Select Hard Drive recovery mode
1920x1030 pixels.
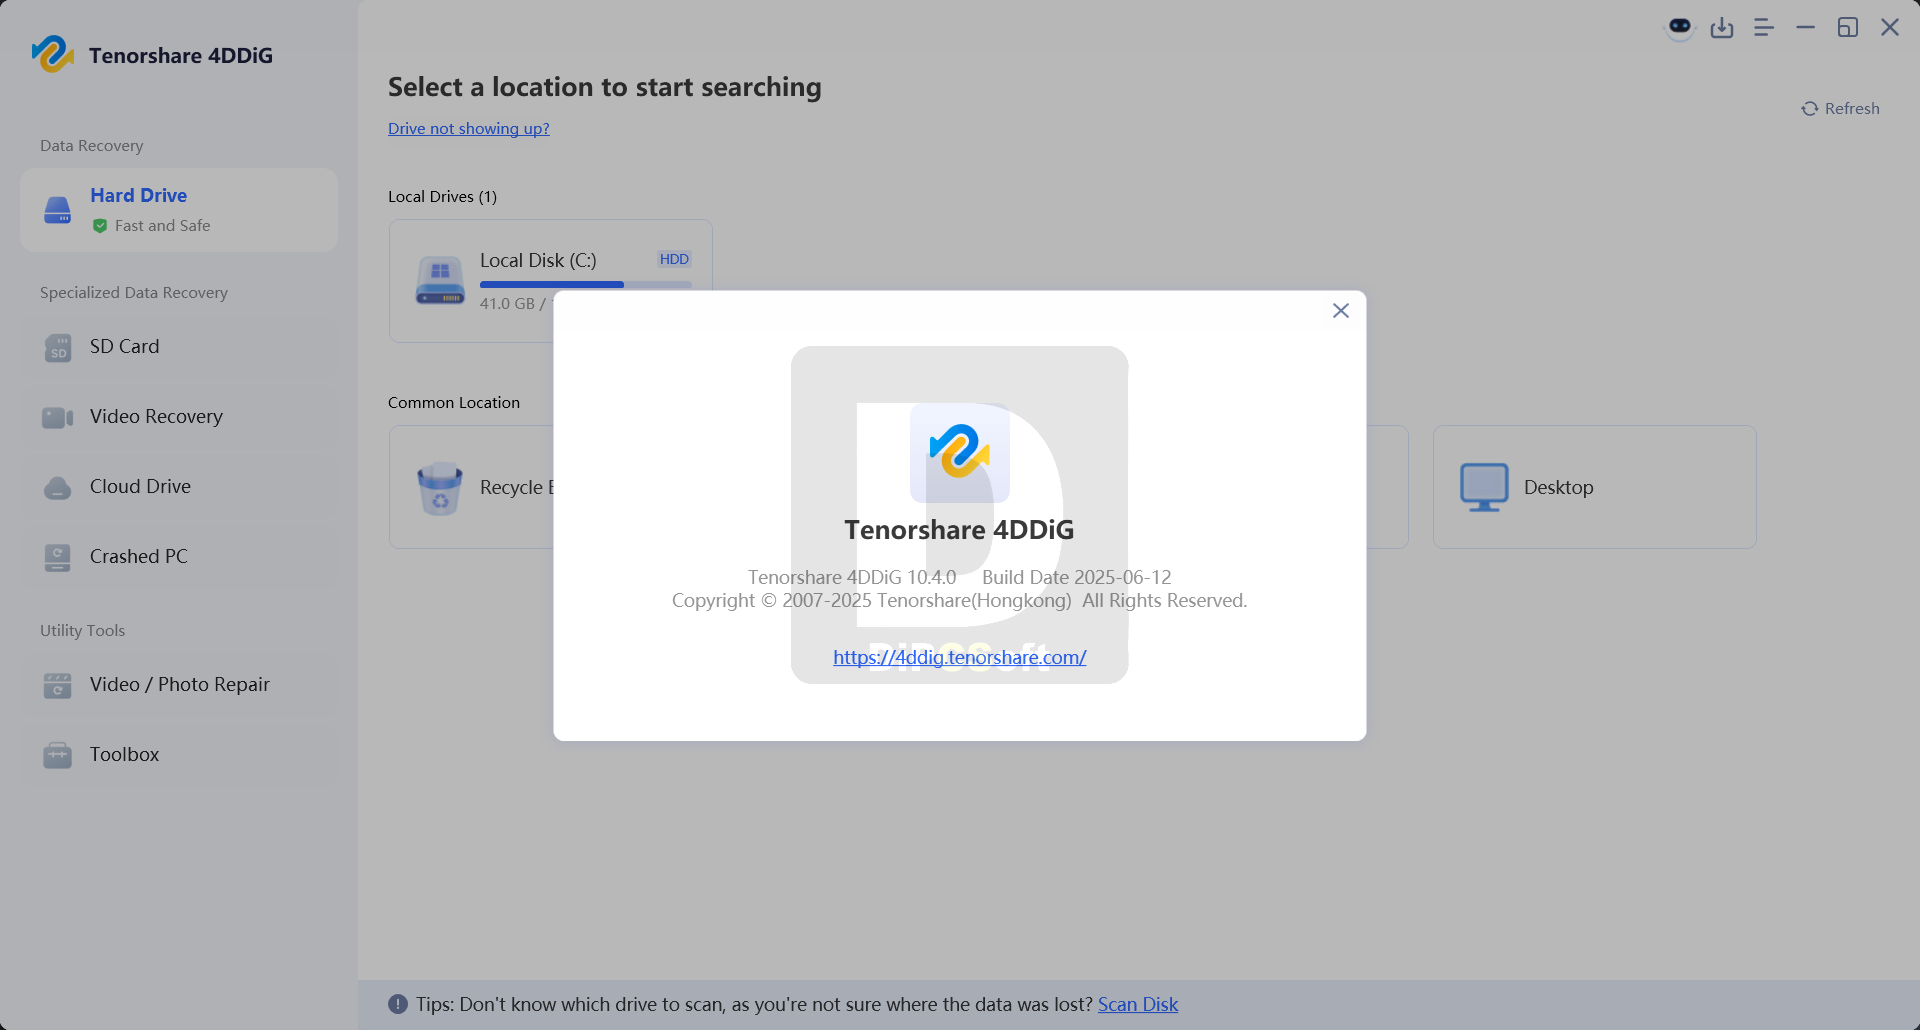pyautogui.click(x=179, y=210)
